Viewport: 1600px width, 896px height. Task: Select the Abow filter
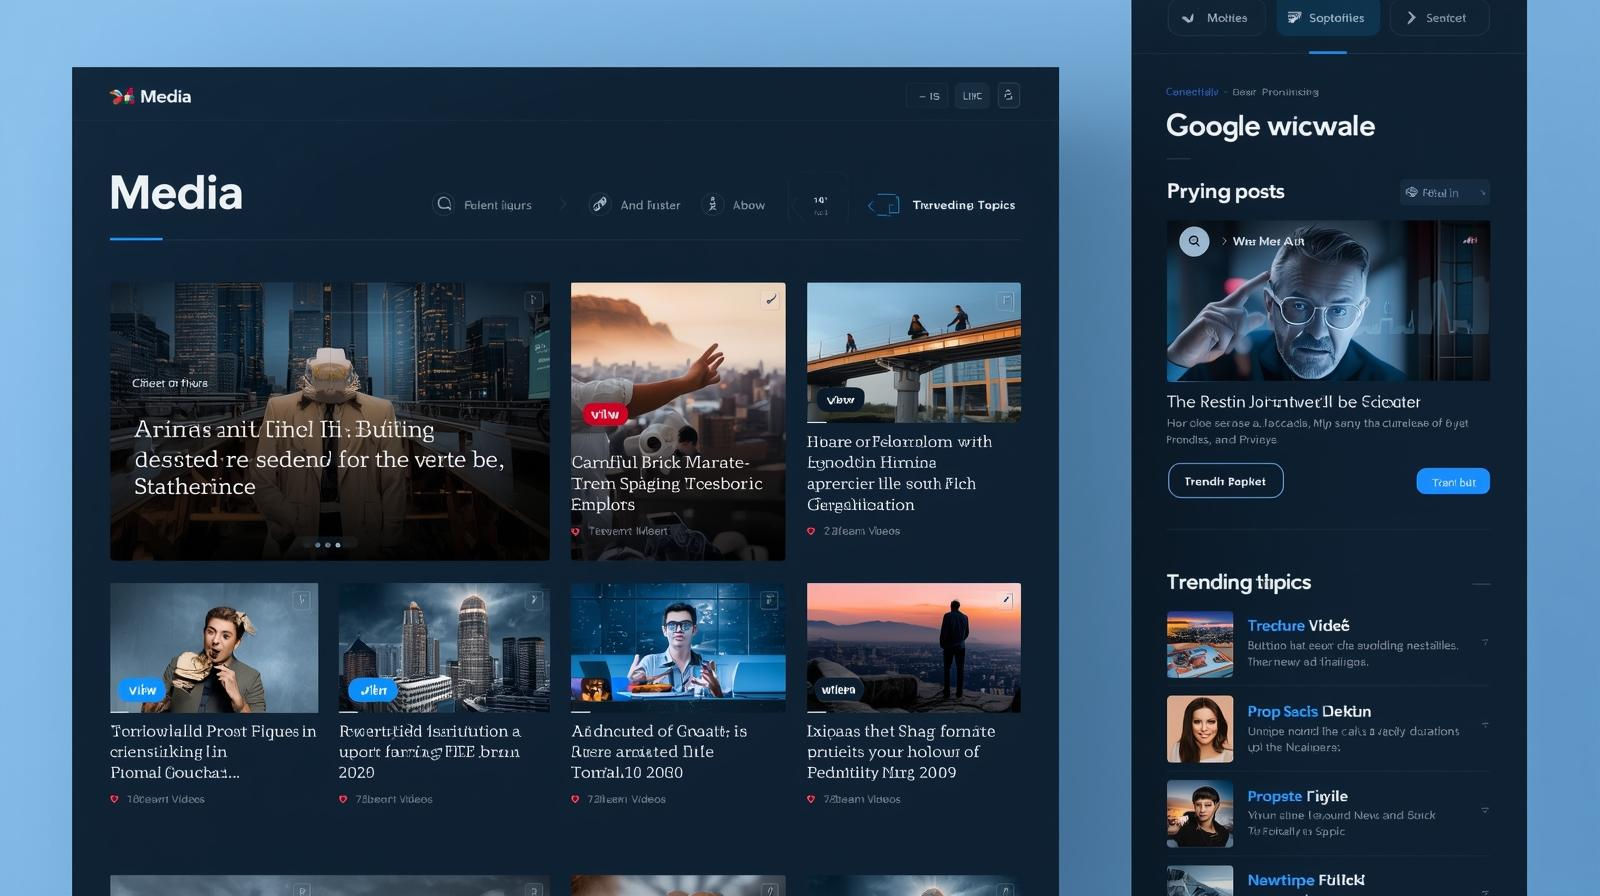pyautogui.click(x=734, y=205)
